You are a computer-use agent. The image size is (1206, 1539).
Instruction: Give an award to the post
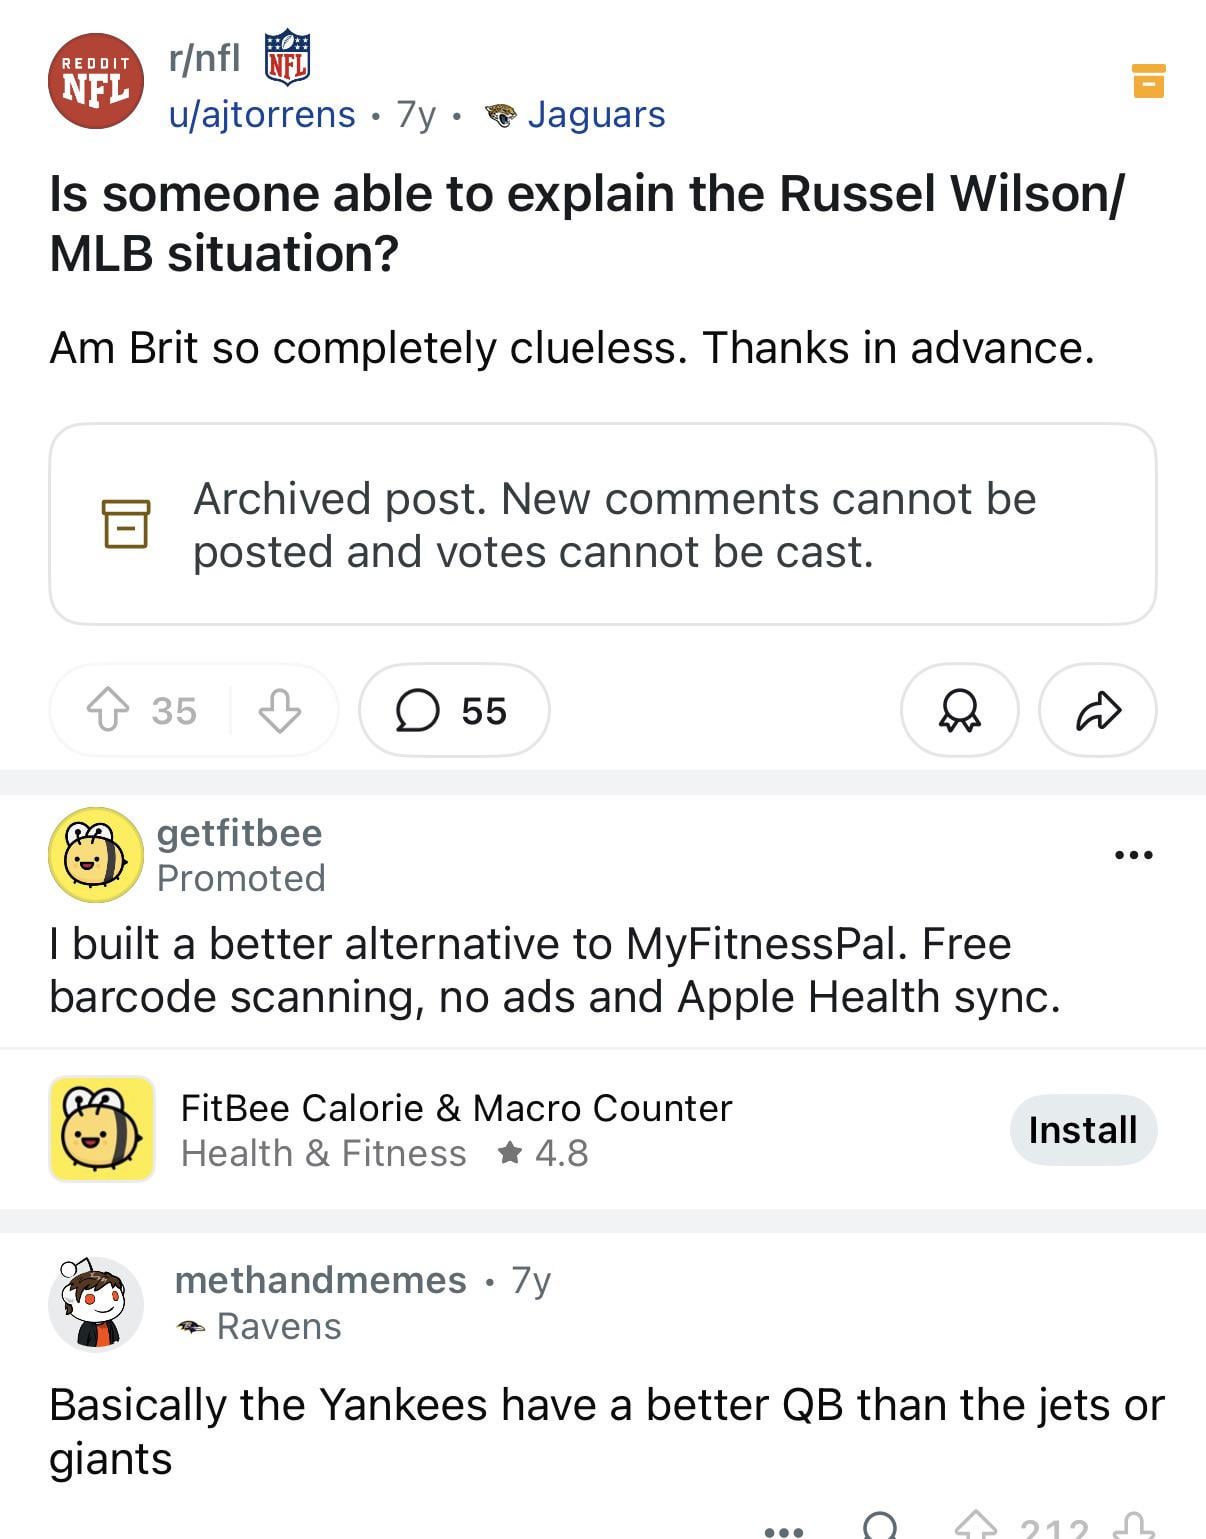pyautogui.click(x=959, y=711)
